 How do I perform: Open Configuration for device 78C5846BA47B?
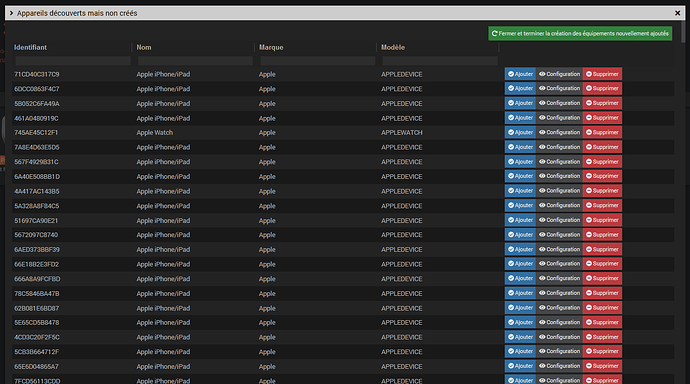559,293
